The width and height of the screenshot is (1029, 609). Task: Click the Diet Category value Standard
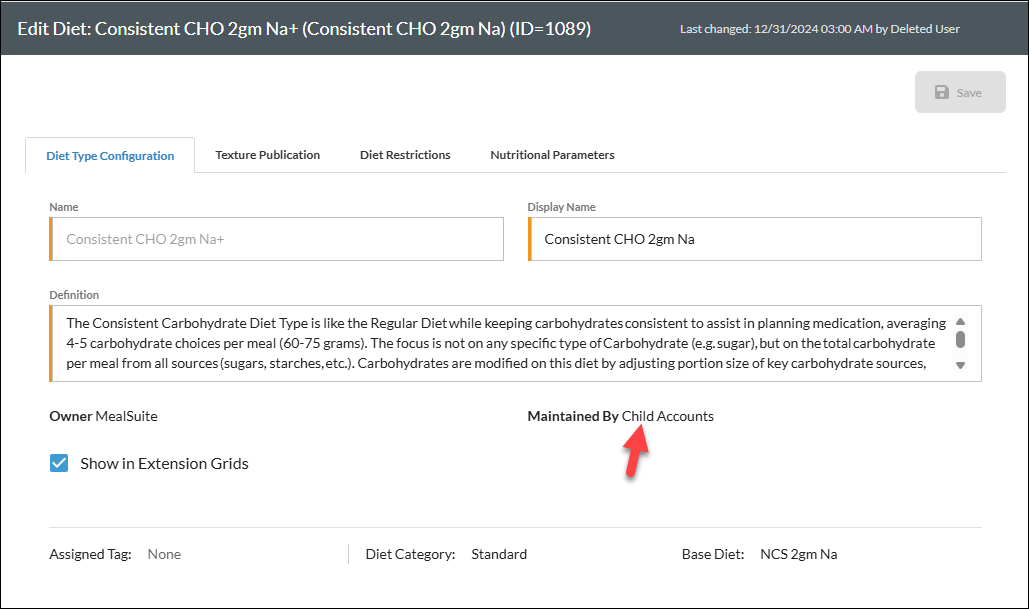point(499,554)
